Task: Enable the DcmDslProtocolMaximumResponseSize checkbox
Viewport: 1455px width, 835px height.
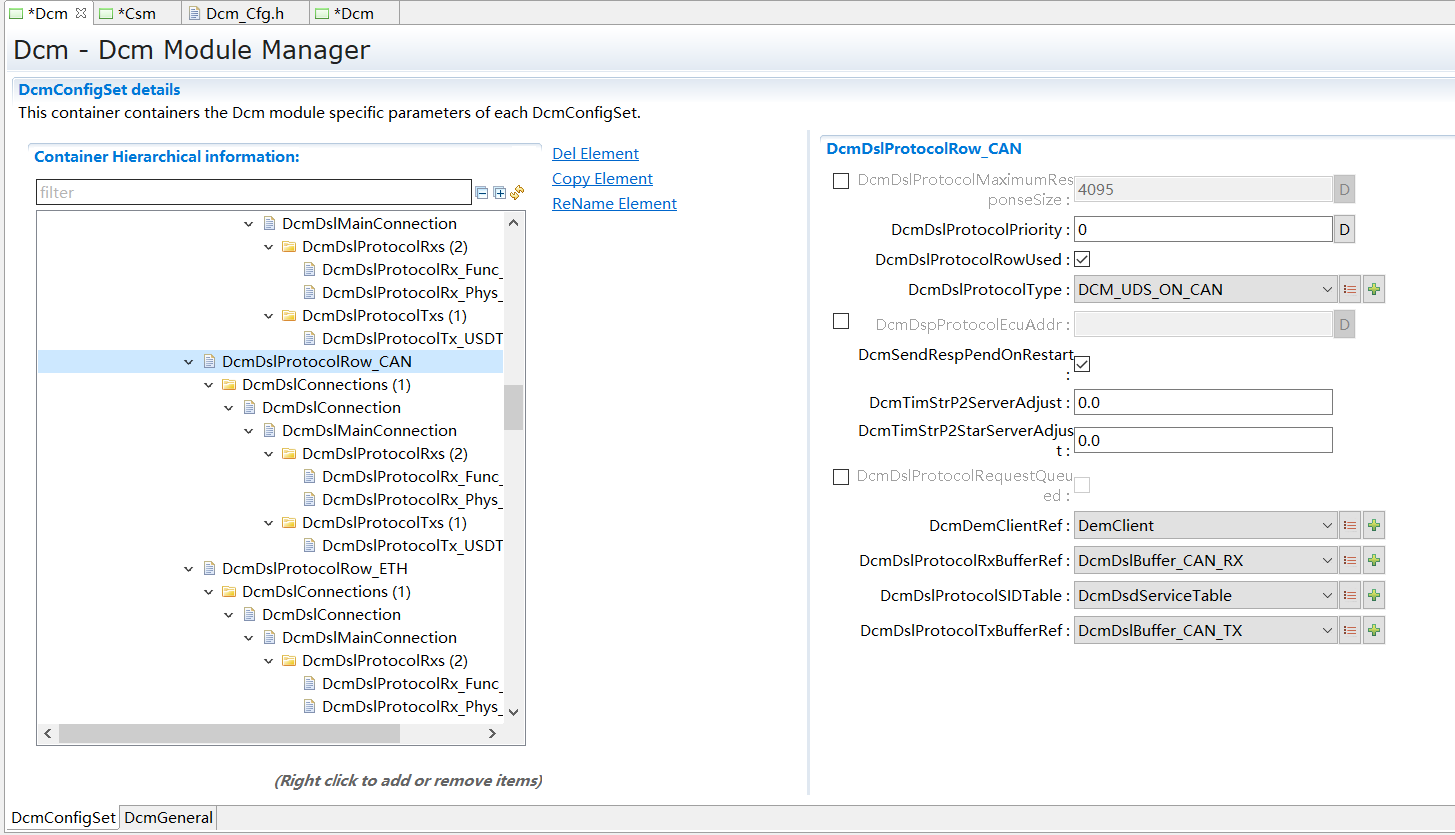Action: (841, 181)
